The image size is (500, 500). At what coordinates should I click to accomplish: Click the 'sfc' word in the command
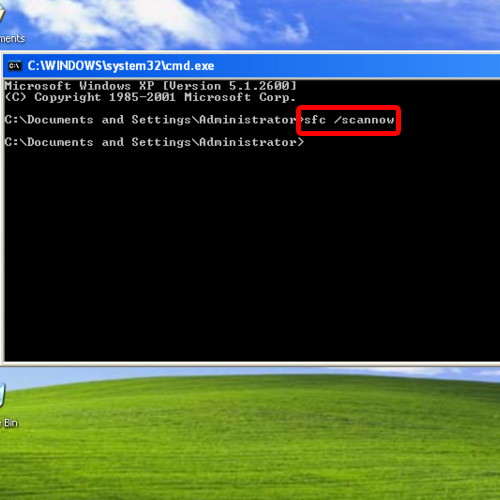(315, 120)
